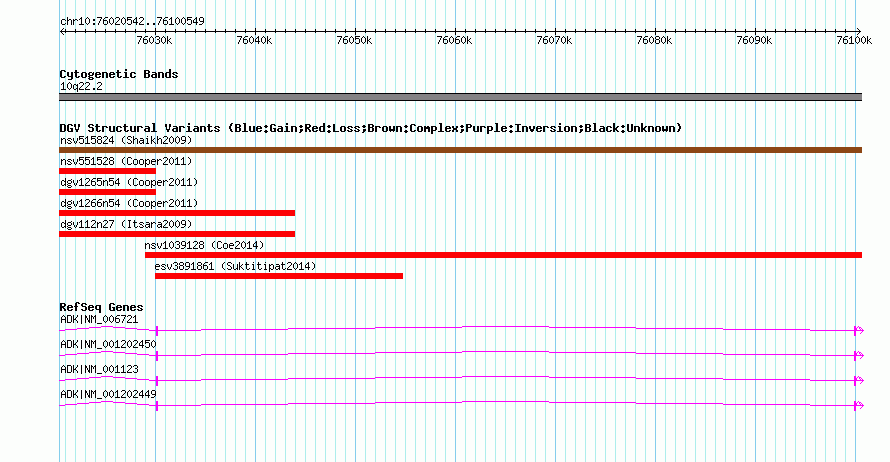This screenshot has width=890, height=462.
Task: Open variant label dgv1265n54 (Cooper2011)
Action: [129, 182]
